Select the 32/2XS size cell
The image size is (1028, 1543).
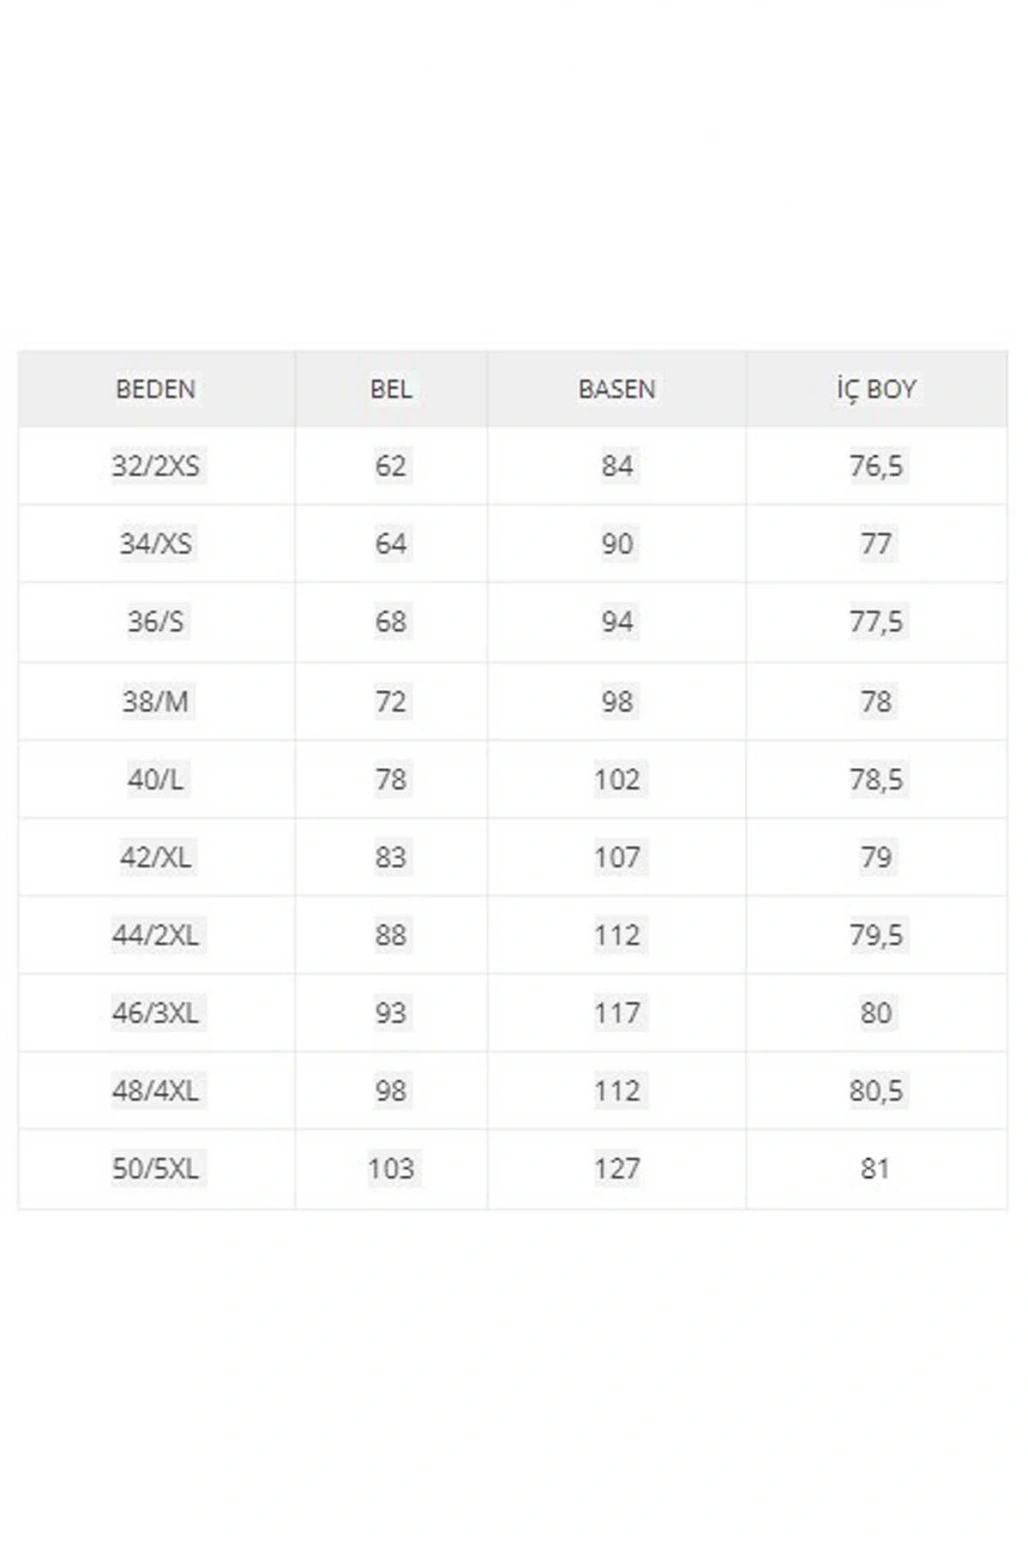click(155, 466)
